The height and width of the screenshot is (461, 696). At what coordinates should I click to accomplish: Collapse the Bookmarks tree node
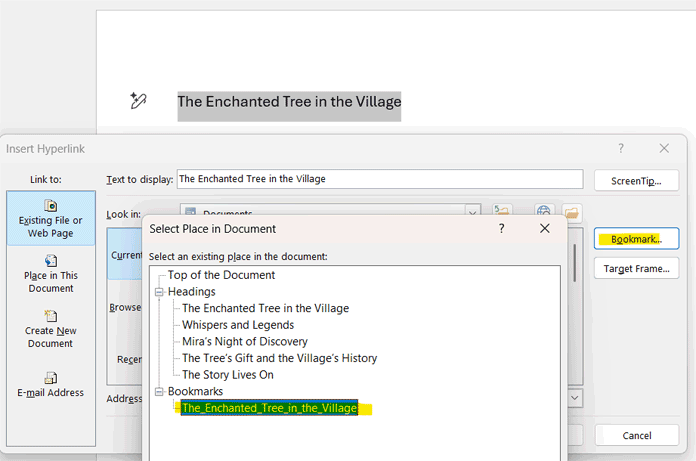coord(159,391)
